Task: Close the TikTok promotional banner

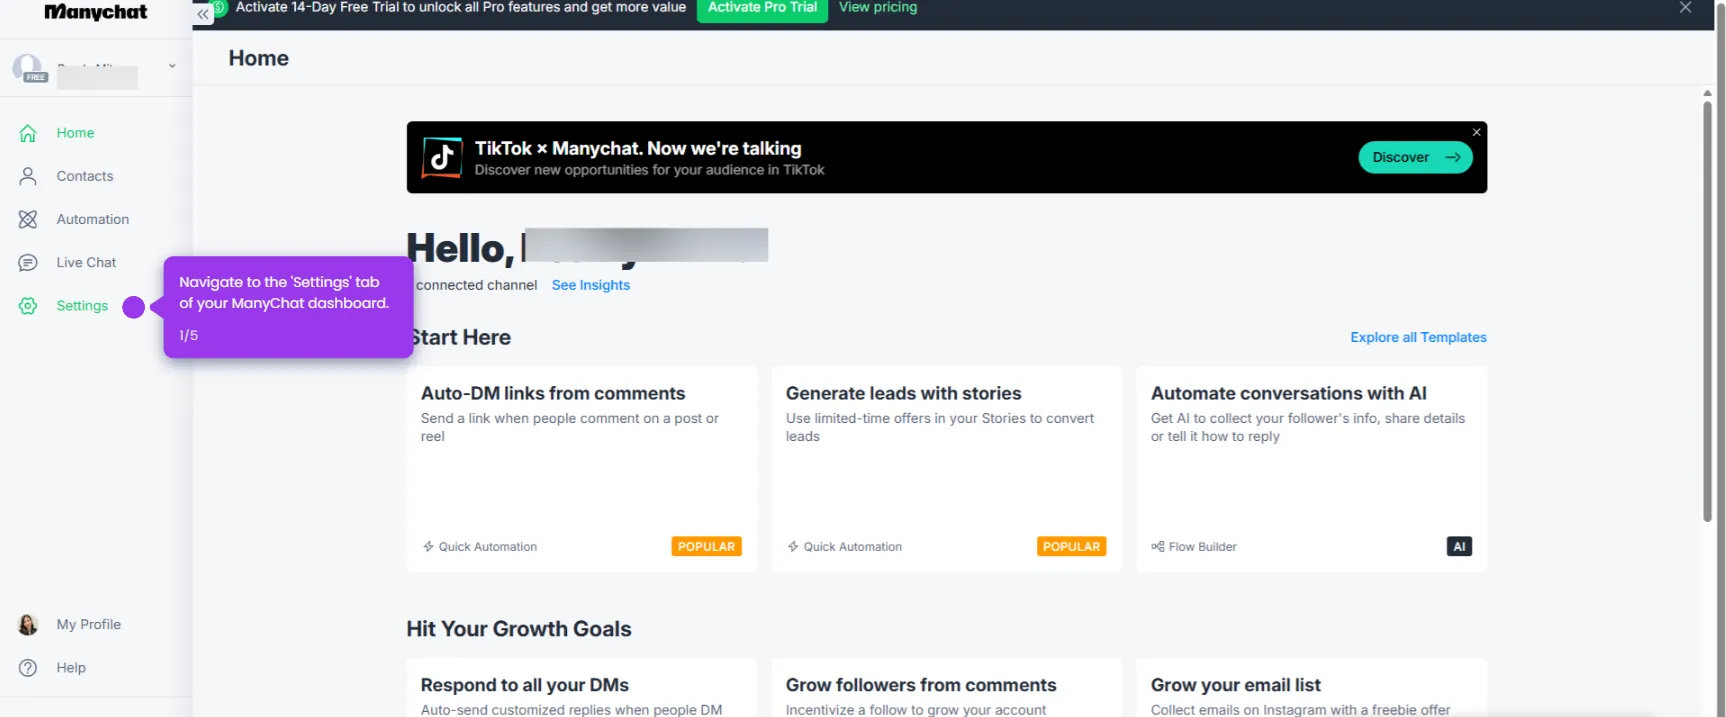Action: pos(1476,132)
